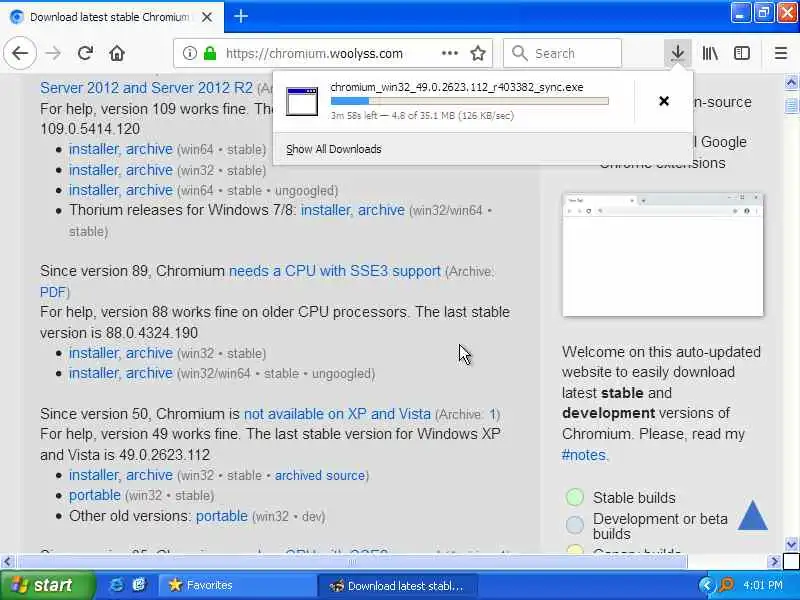The image size is (800, 600).
Task: Click the vertical scrollbar up arrow
Action: coord(791,83)
